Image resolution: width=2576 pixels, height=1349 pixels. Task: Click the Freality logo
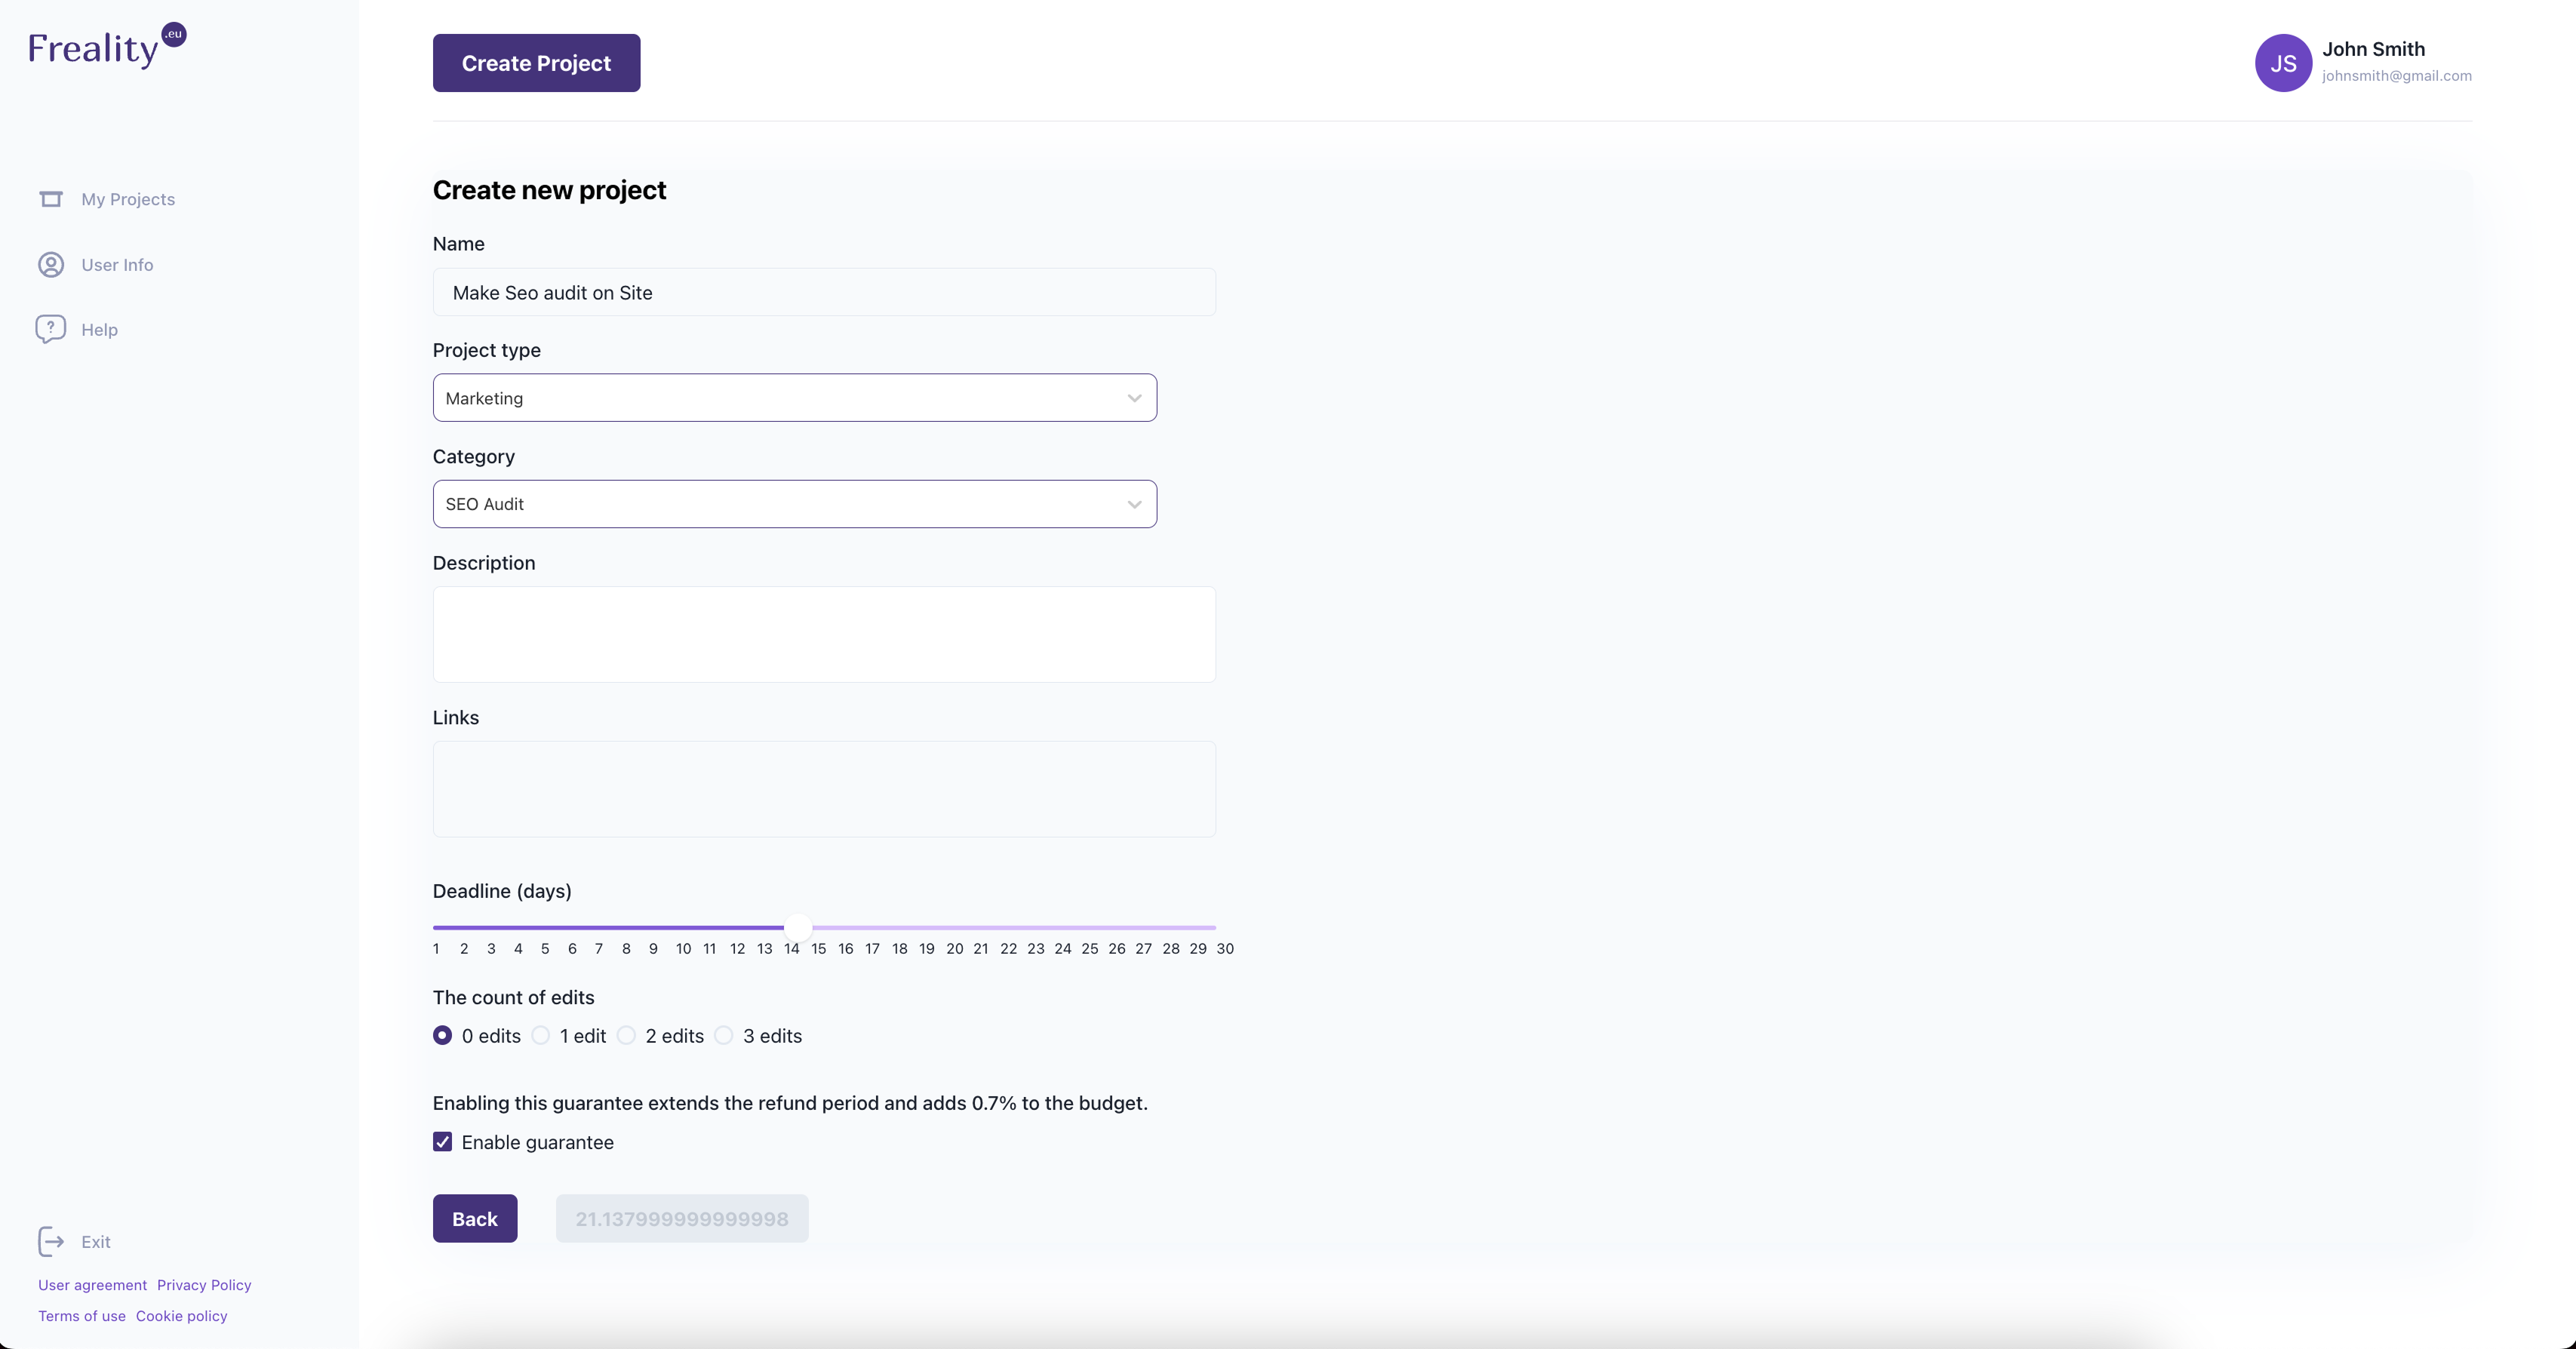click(104, 44)
